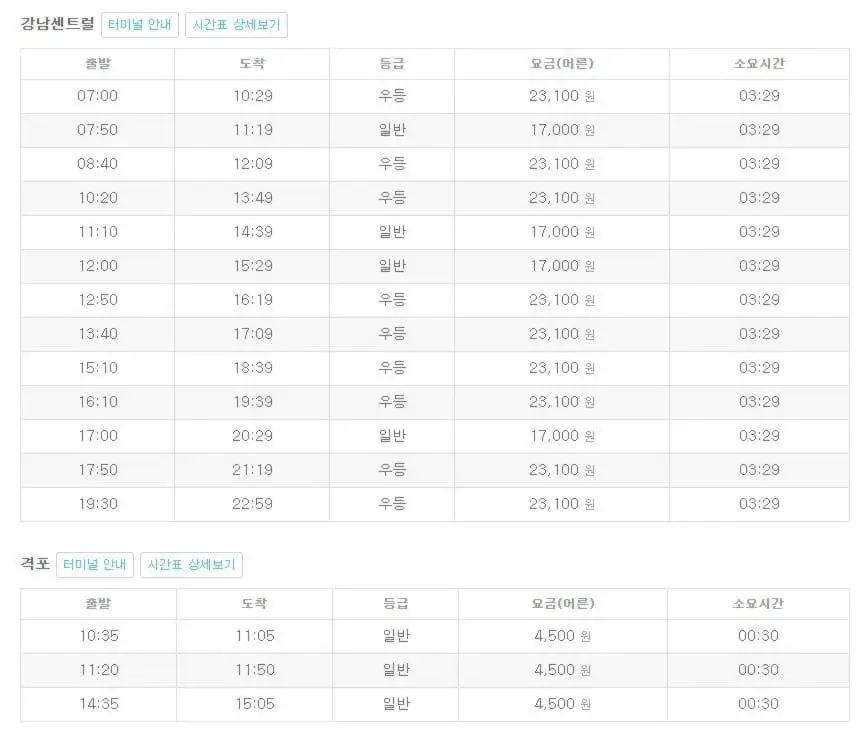
Task: Click the 19:39 arrival time
Action: pyautogui.click(x=253, y=402)
